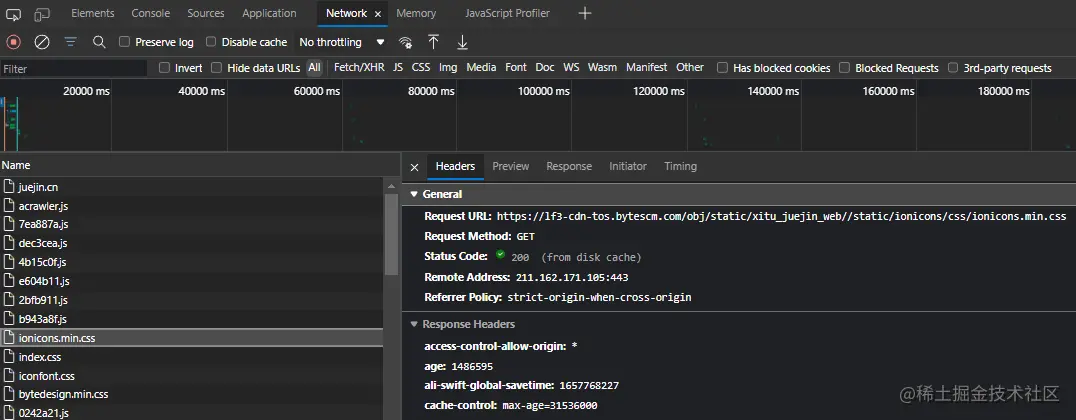1076x420 pixels.
Task: Click the green status code indicator icon
Action: [500, 255]
